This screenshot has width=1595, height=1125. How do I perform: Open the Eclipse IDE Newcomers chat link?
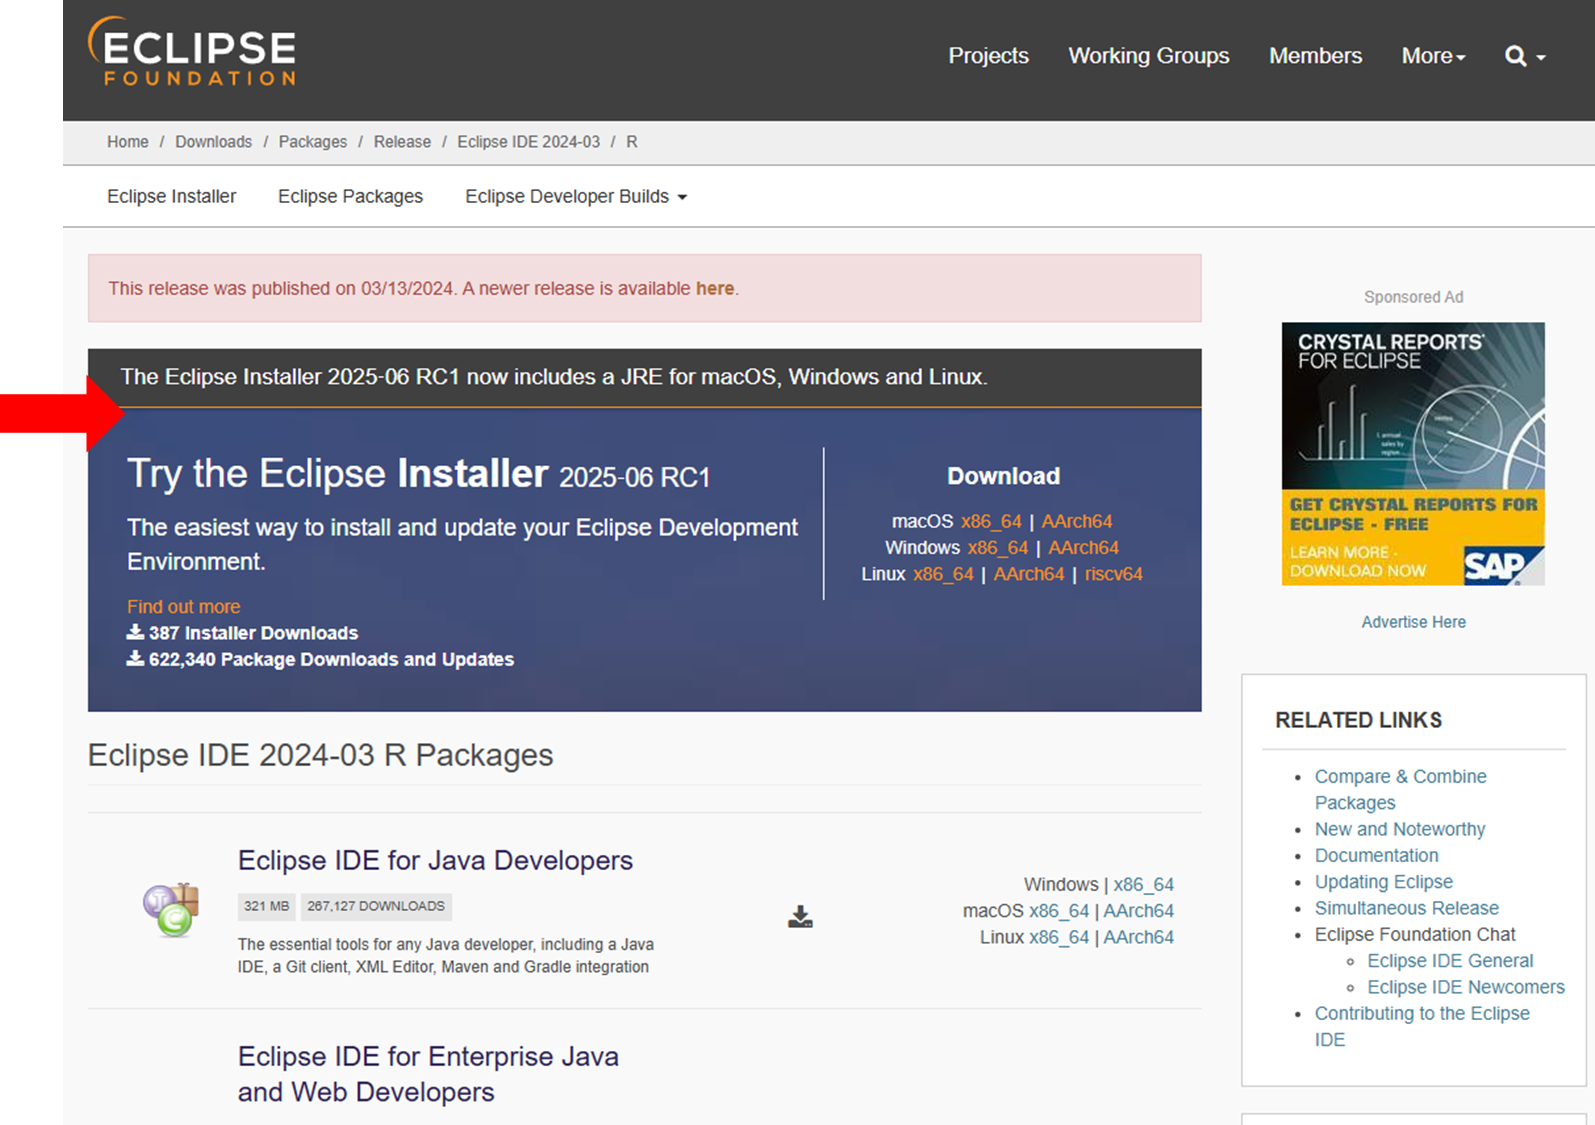tap(1466, 987)
